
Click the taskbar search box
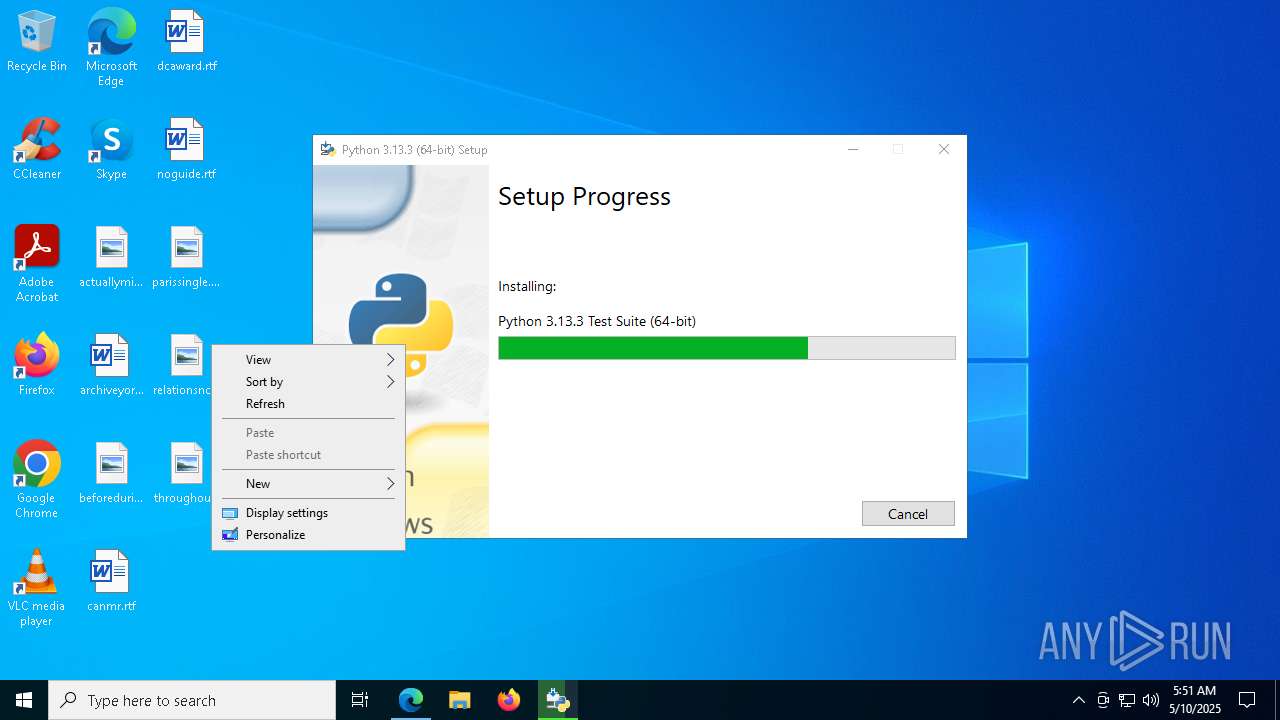click(192, 700)
